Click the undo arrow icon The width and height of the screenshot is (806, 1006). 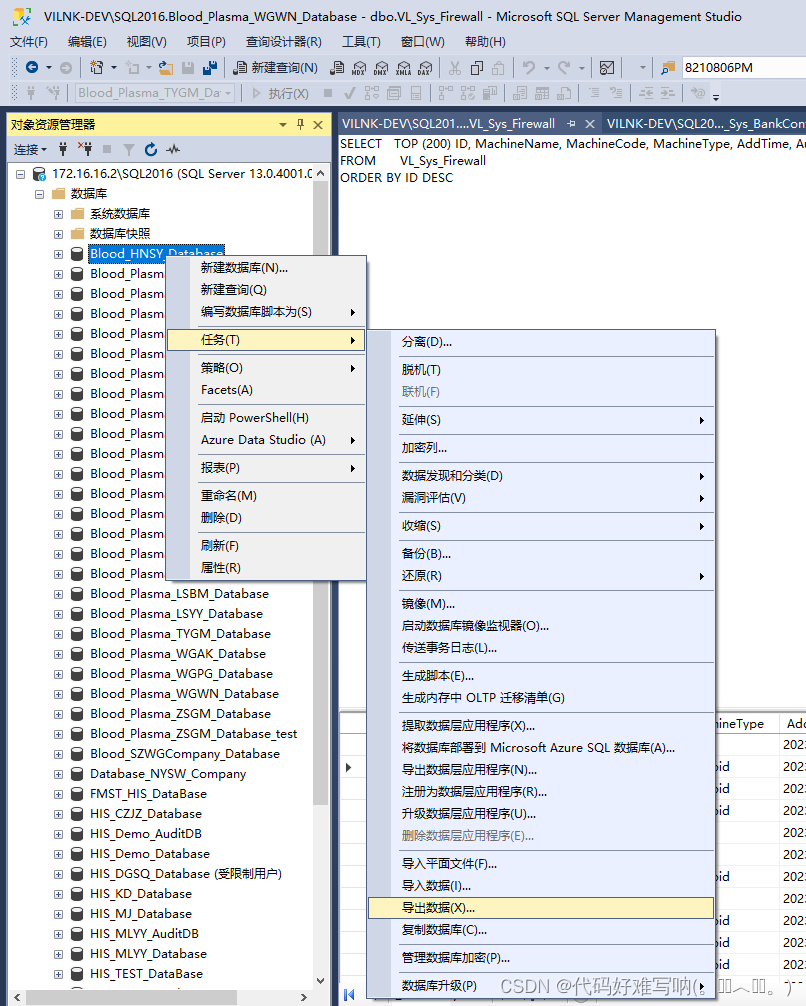(x=529, y=67)
